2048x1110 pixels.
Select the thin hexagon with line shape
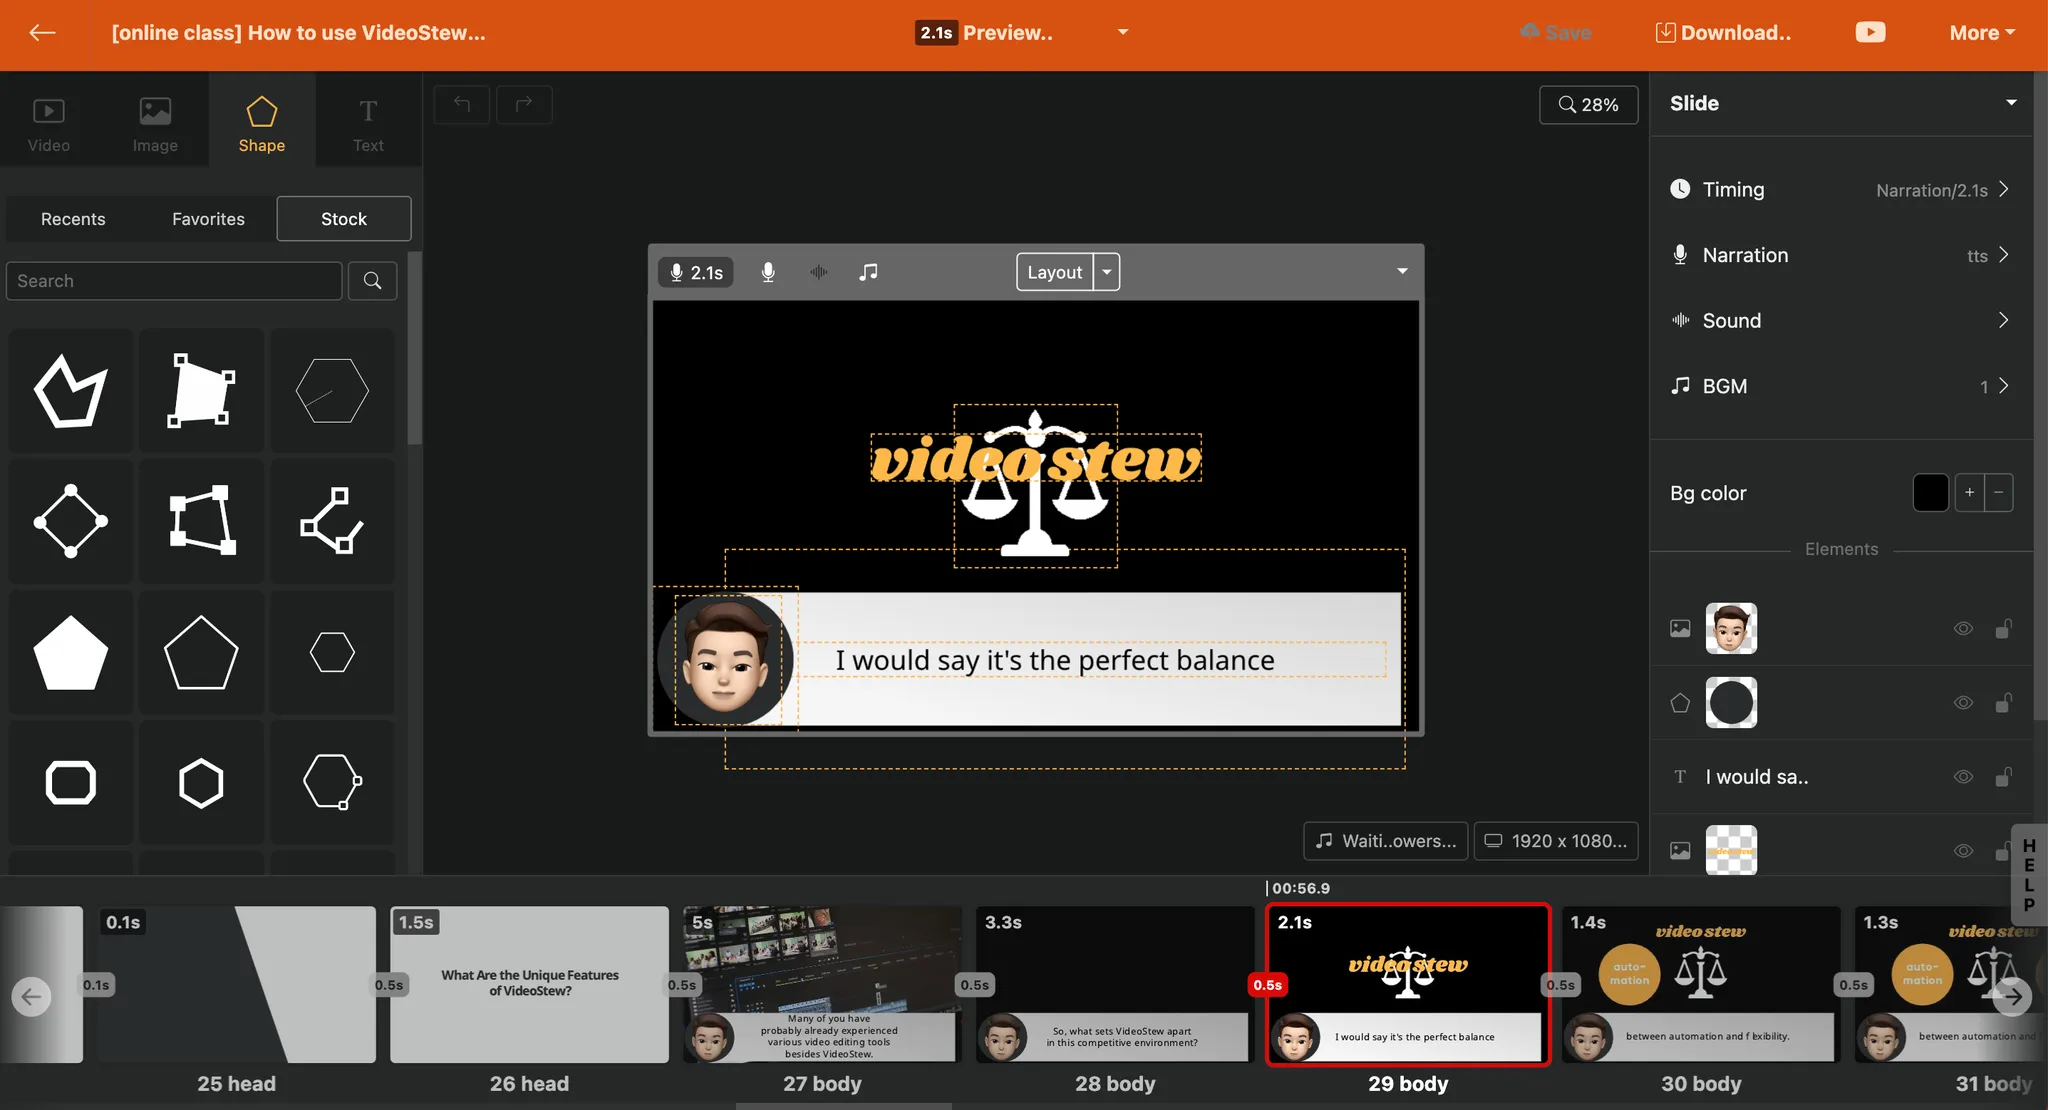[x=332, y=390]
